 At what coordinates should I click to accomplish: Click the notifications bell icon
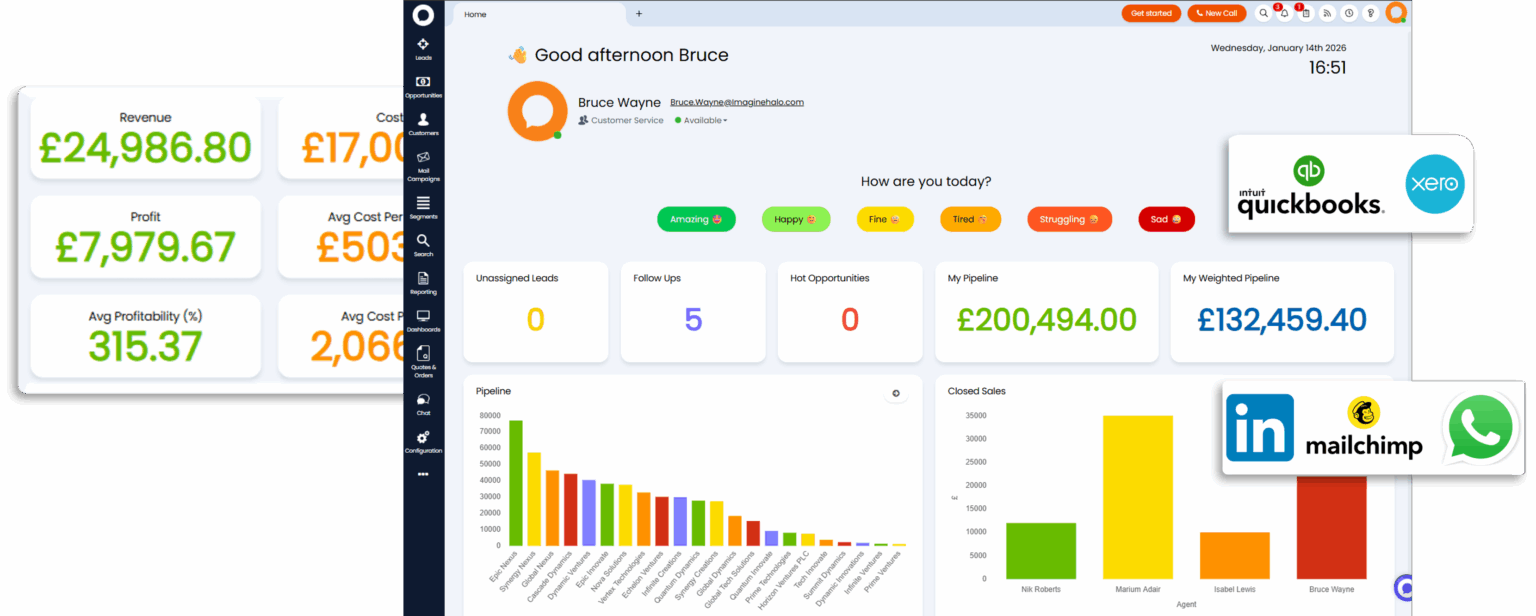click(x=1284, y=13)
